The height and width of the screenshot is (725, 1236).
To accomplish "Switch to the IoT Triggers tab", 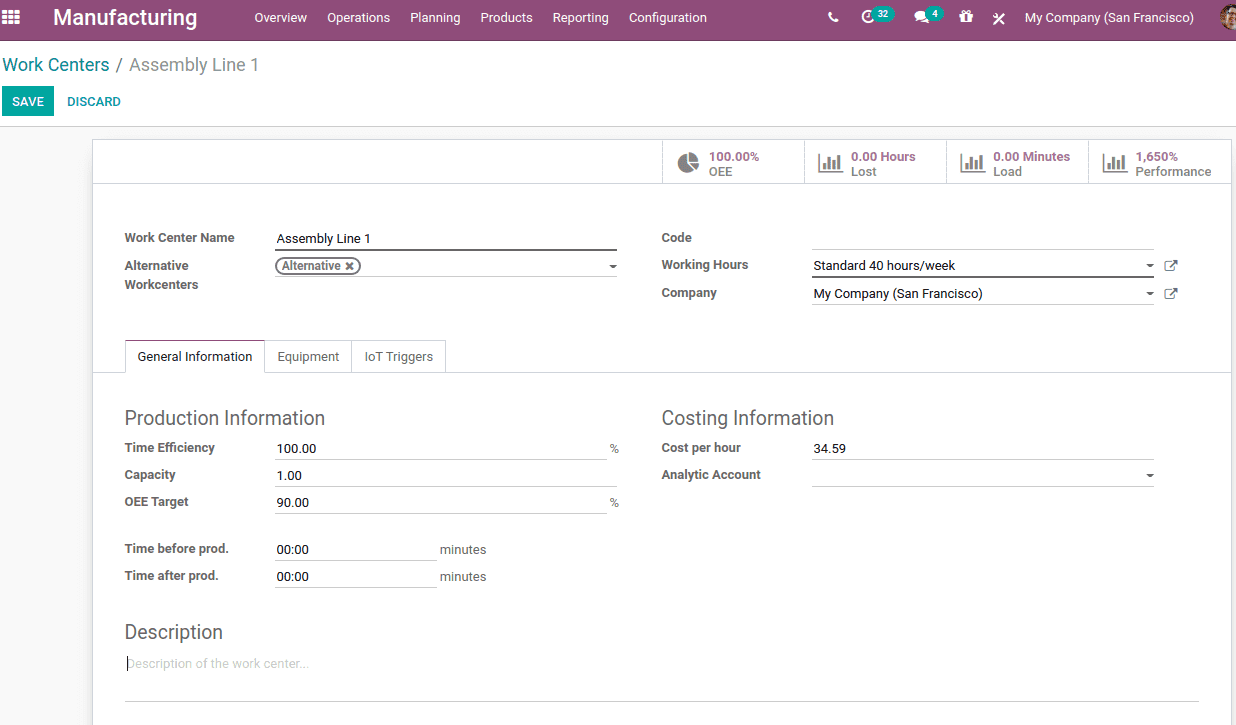I will pyautogui.click(x=399, y=357).
